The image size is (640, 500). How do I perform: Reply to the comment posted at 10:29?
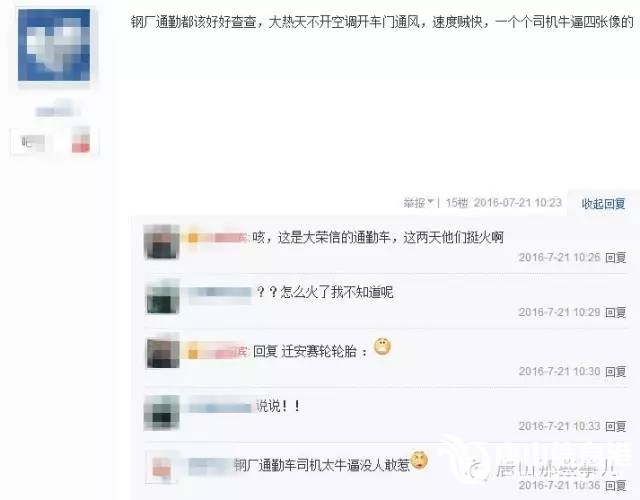pyautogui.click(x=616, y=313)
